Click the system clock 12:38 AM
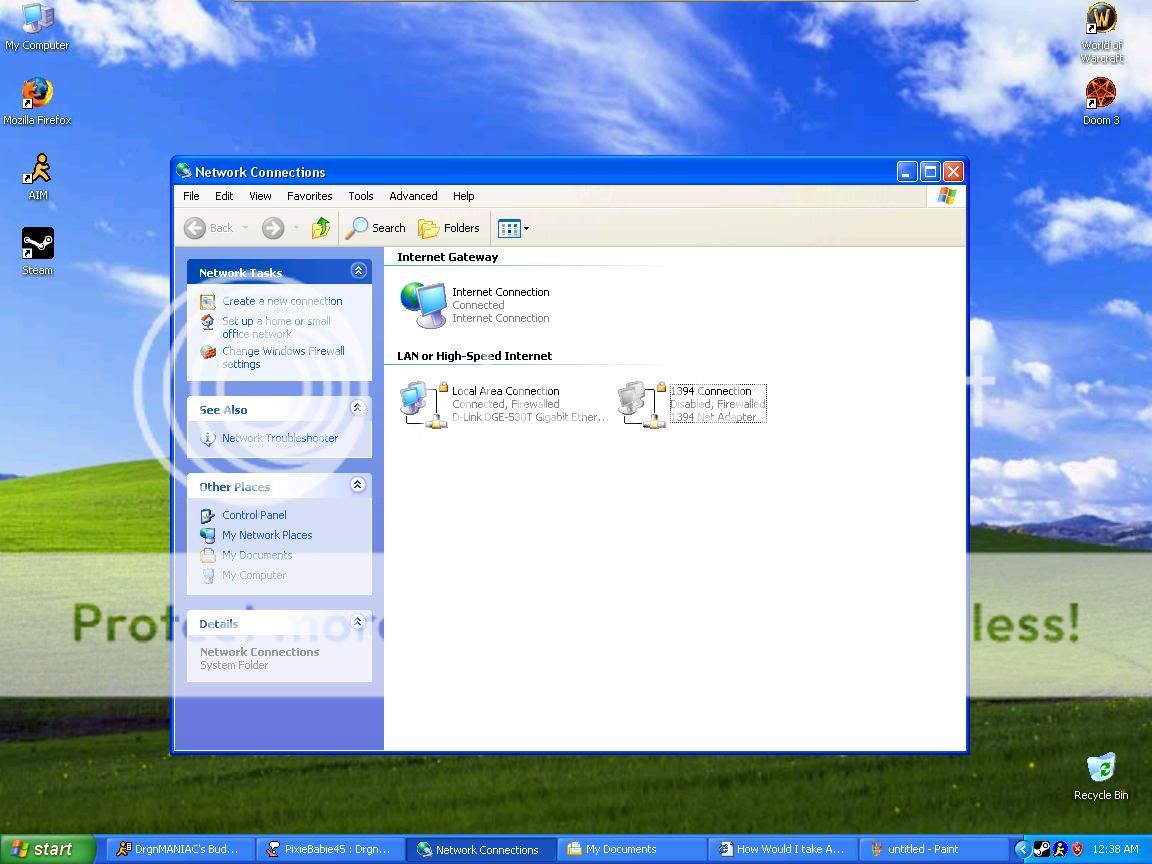The width and height of the screenshot is (1152, 864). (x=1115, y=849)
